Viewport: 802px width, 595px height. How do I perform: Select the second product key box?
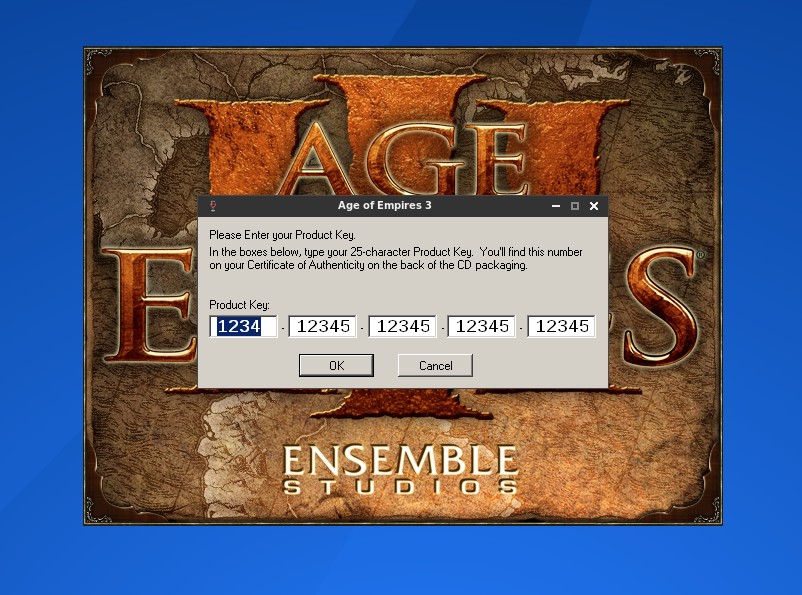point(323,326)
